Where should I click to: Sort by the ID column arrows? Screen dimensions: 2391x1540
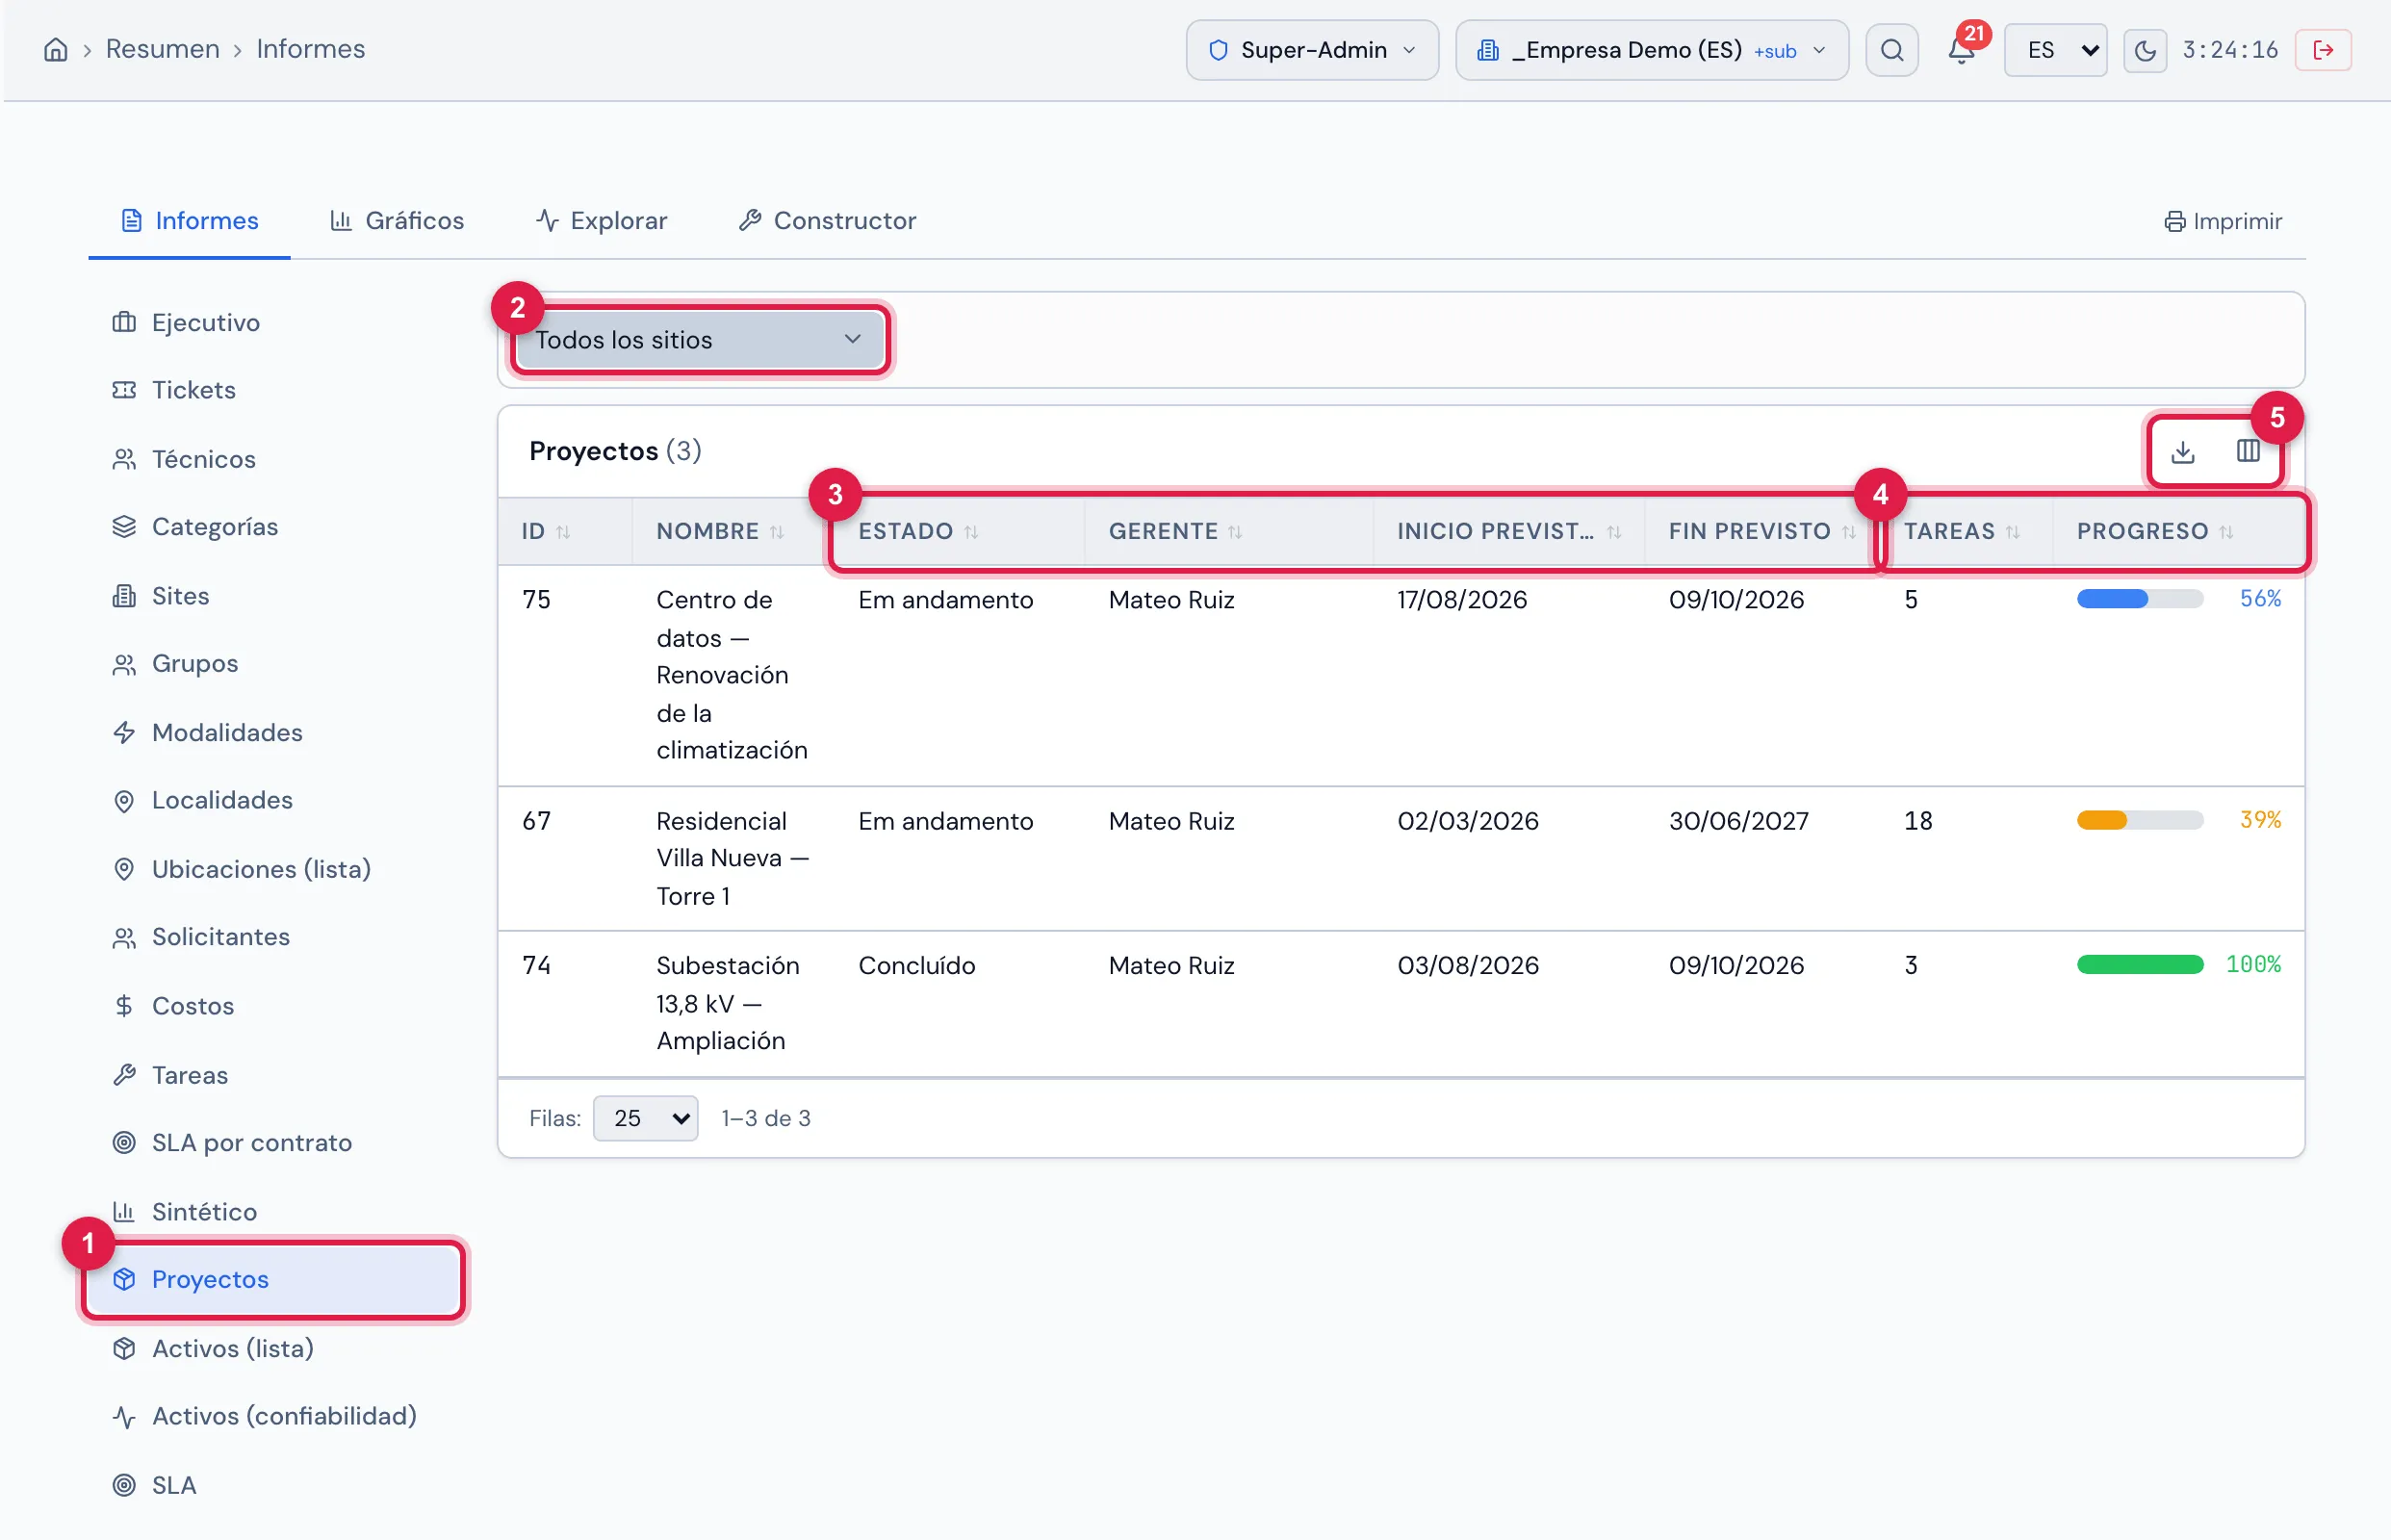563,532
